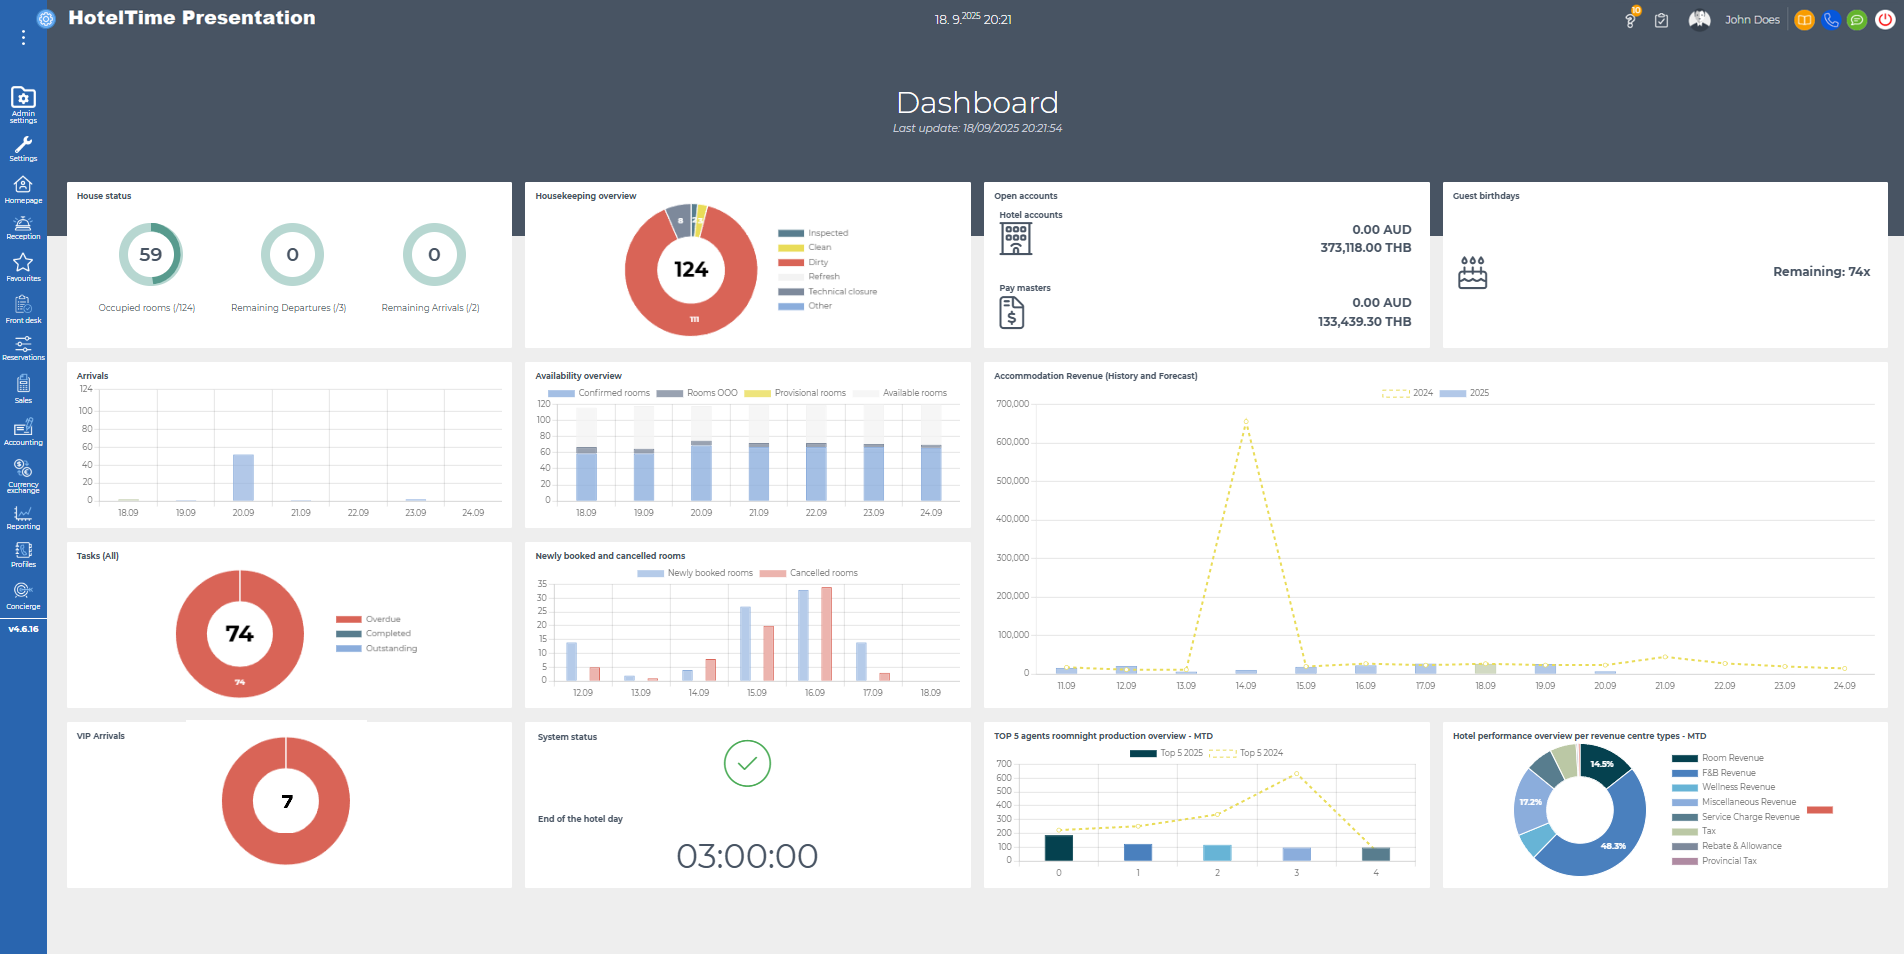1904x954 pixels.
Task: Open the Front desk module
Action: coord(23,310)
